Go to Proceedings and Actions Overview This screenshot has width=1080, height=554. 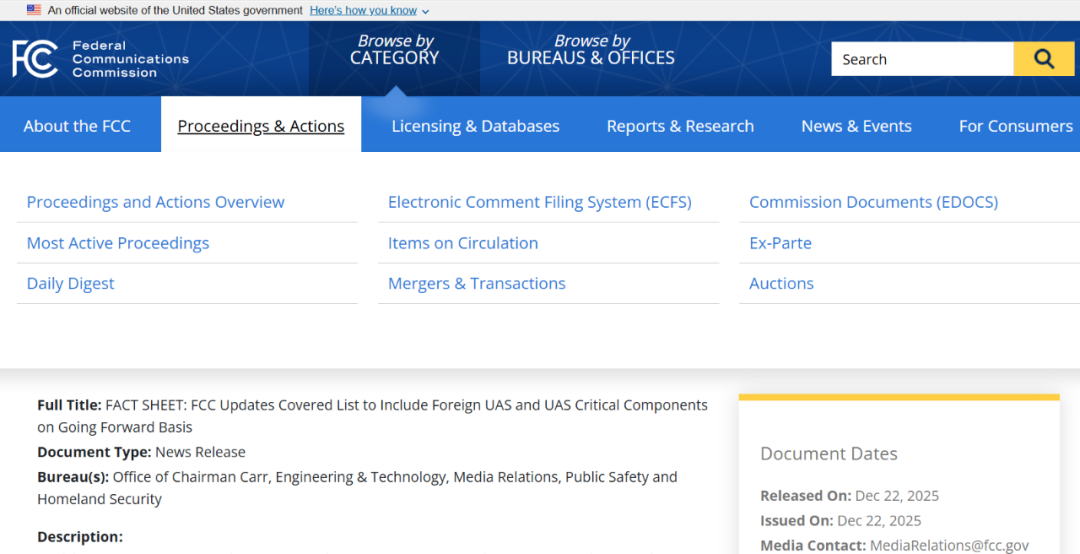point(155,202)
